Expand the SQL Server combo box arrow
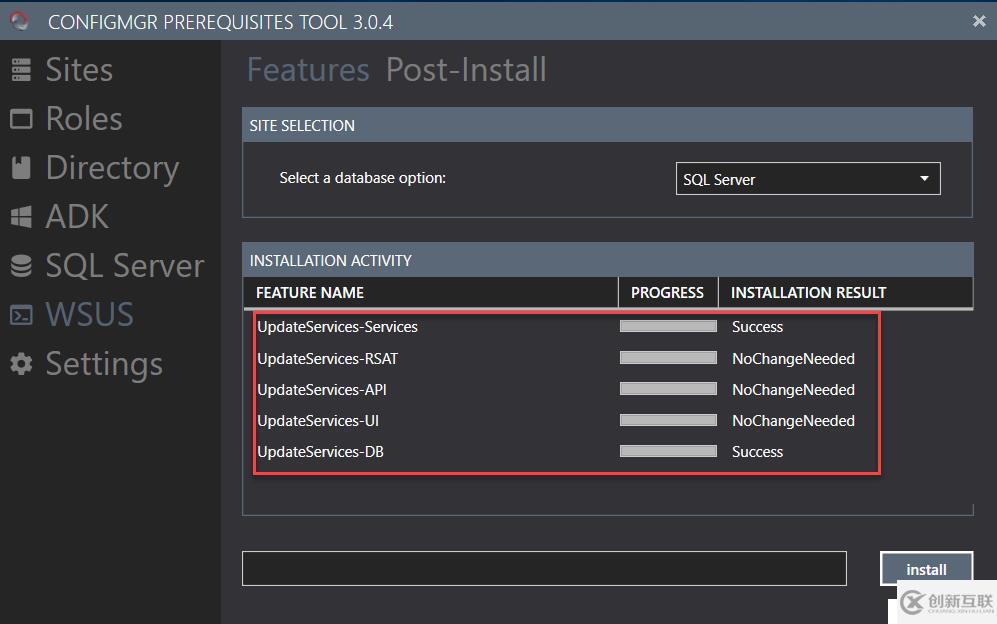Viewport: 997px width, 624px height. pos(924,179)
